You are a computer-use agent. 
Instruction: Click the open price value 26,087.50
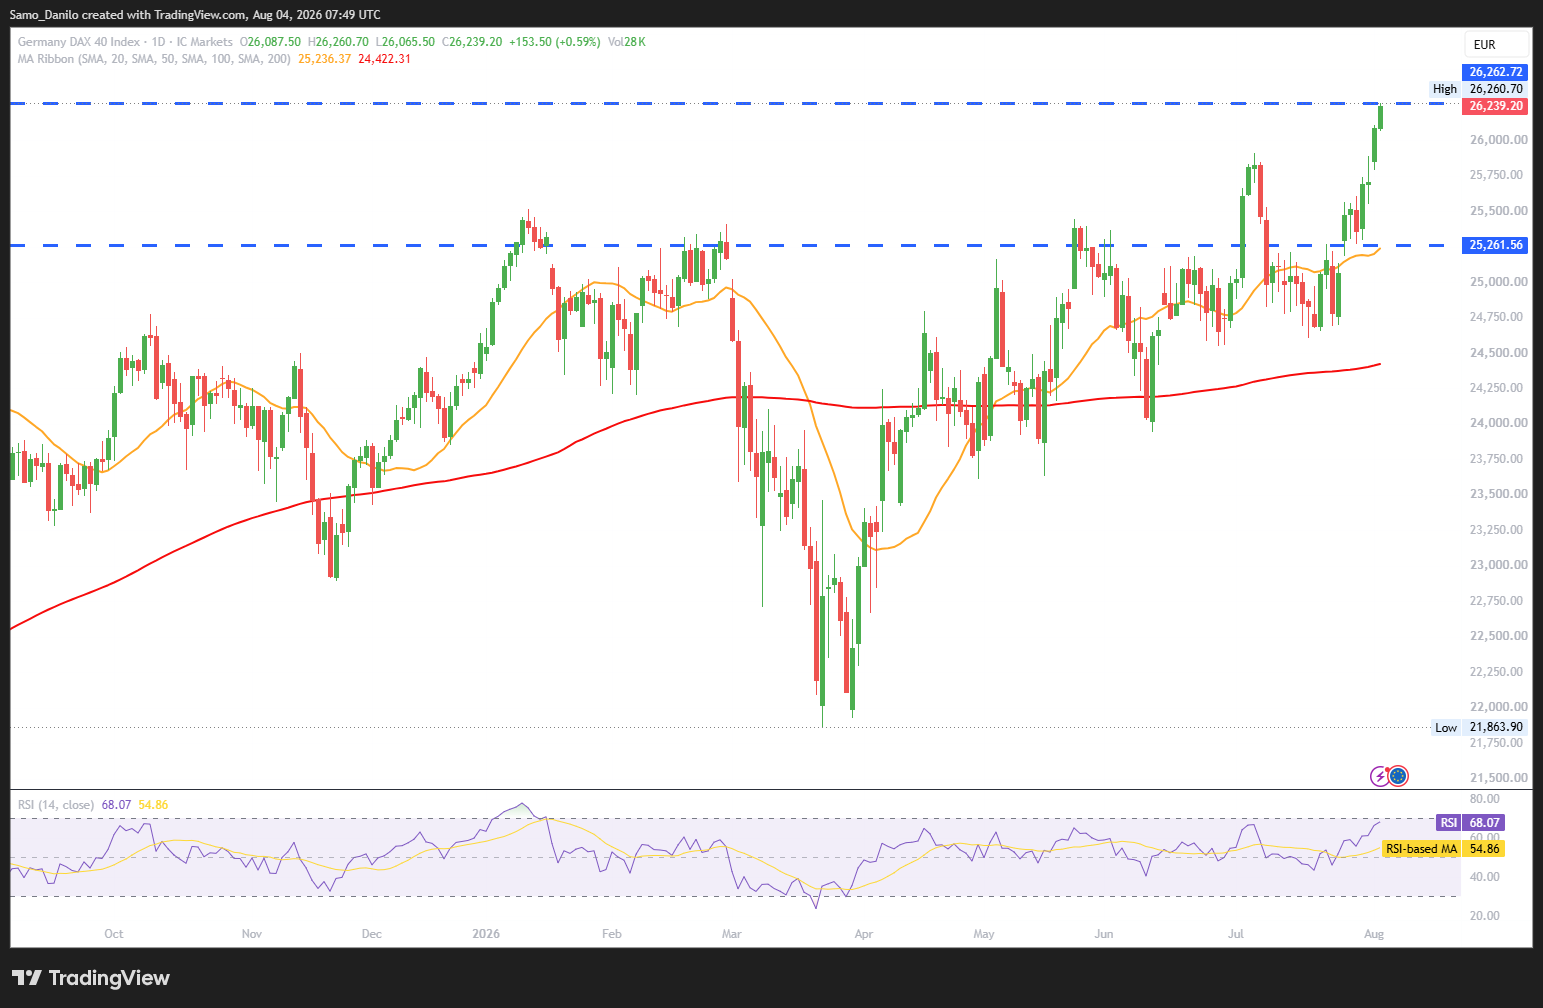[272, 42]
